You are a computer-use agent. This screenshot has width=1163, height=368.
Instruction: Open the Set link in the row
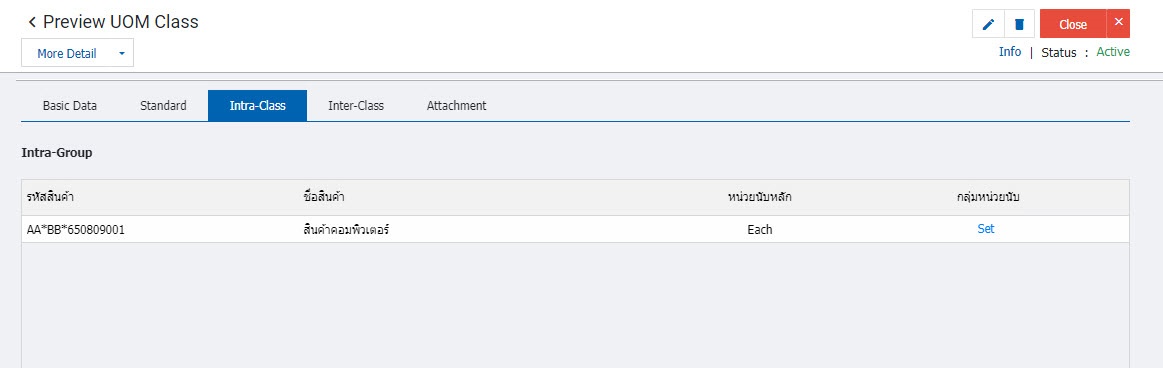986,229
